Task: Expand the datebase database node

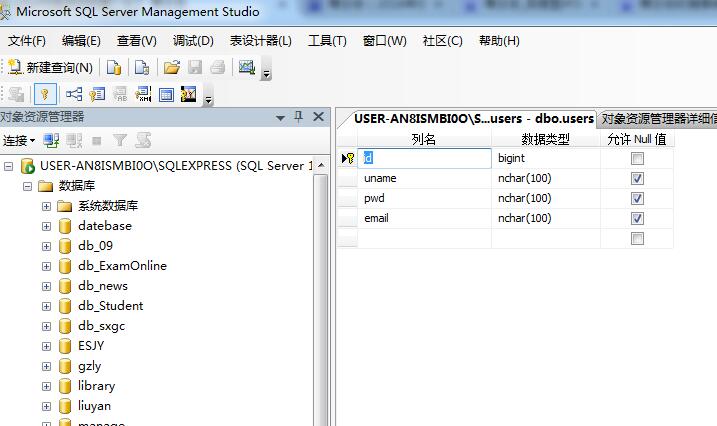Action: 46,226
